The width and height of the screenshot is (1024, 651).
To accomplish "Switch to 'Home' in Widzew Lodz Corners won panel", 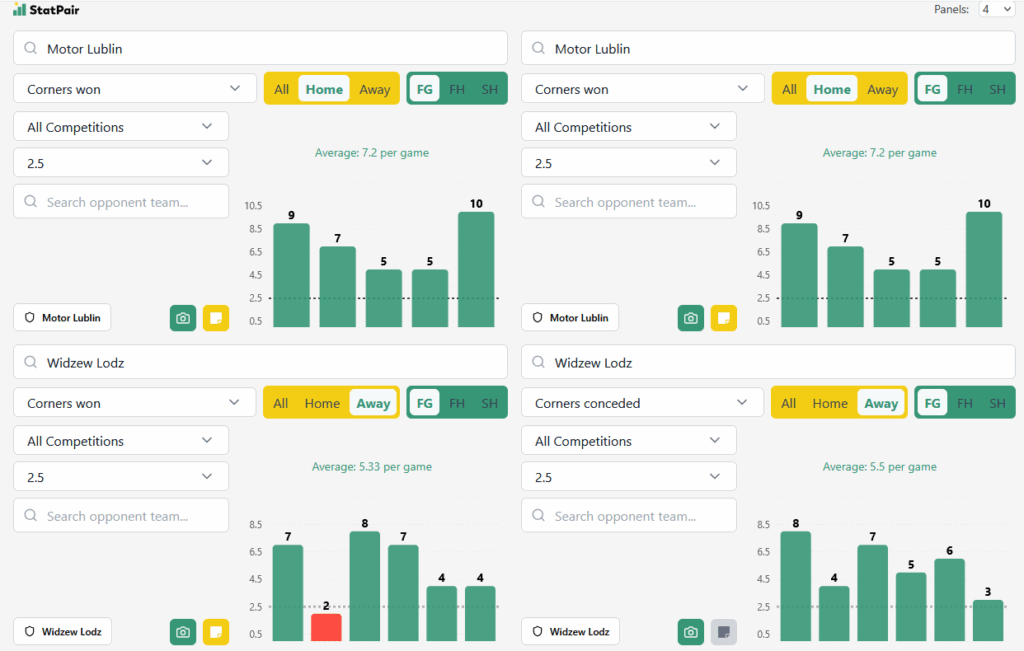I will coord(322,403).
